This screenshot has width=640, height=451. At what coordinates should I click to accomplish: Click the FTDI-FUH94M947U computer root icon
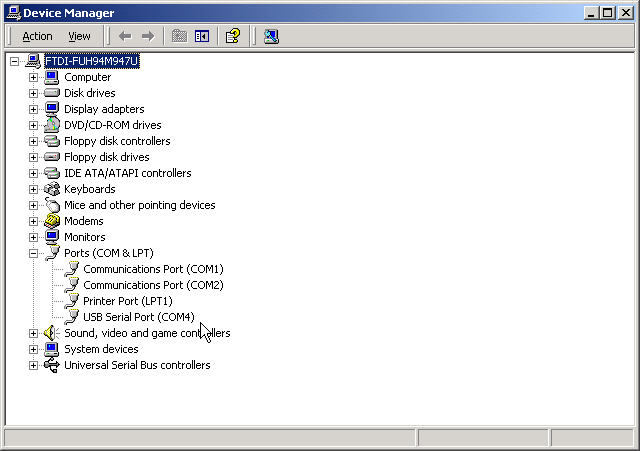pyautogui.click(x=33, y=61)
